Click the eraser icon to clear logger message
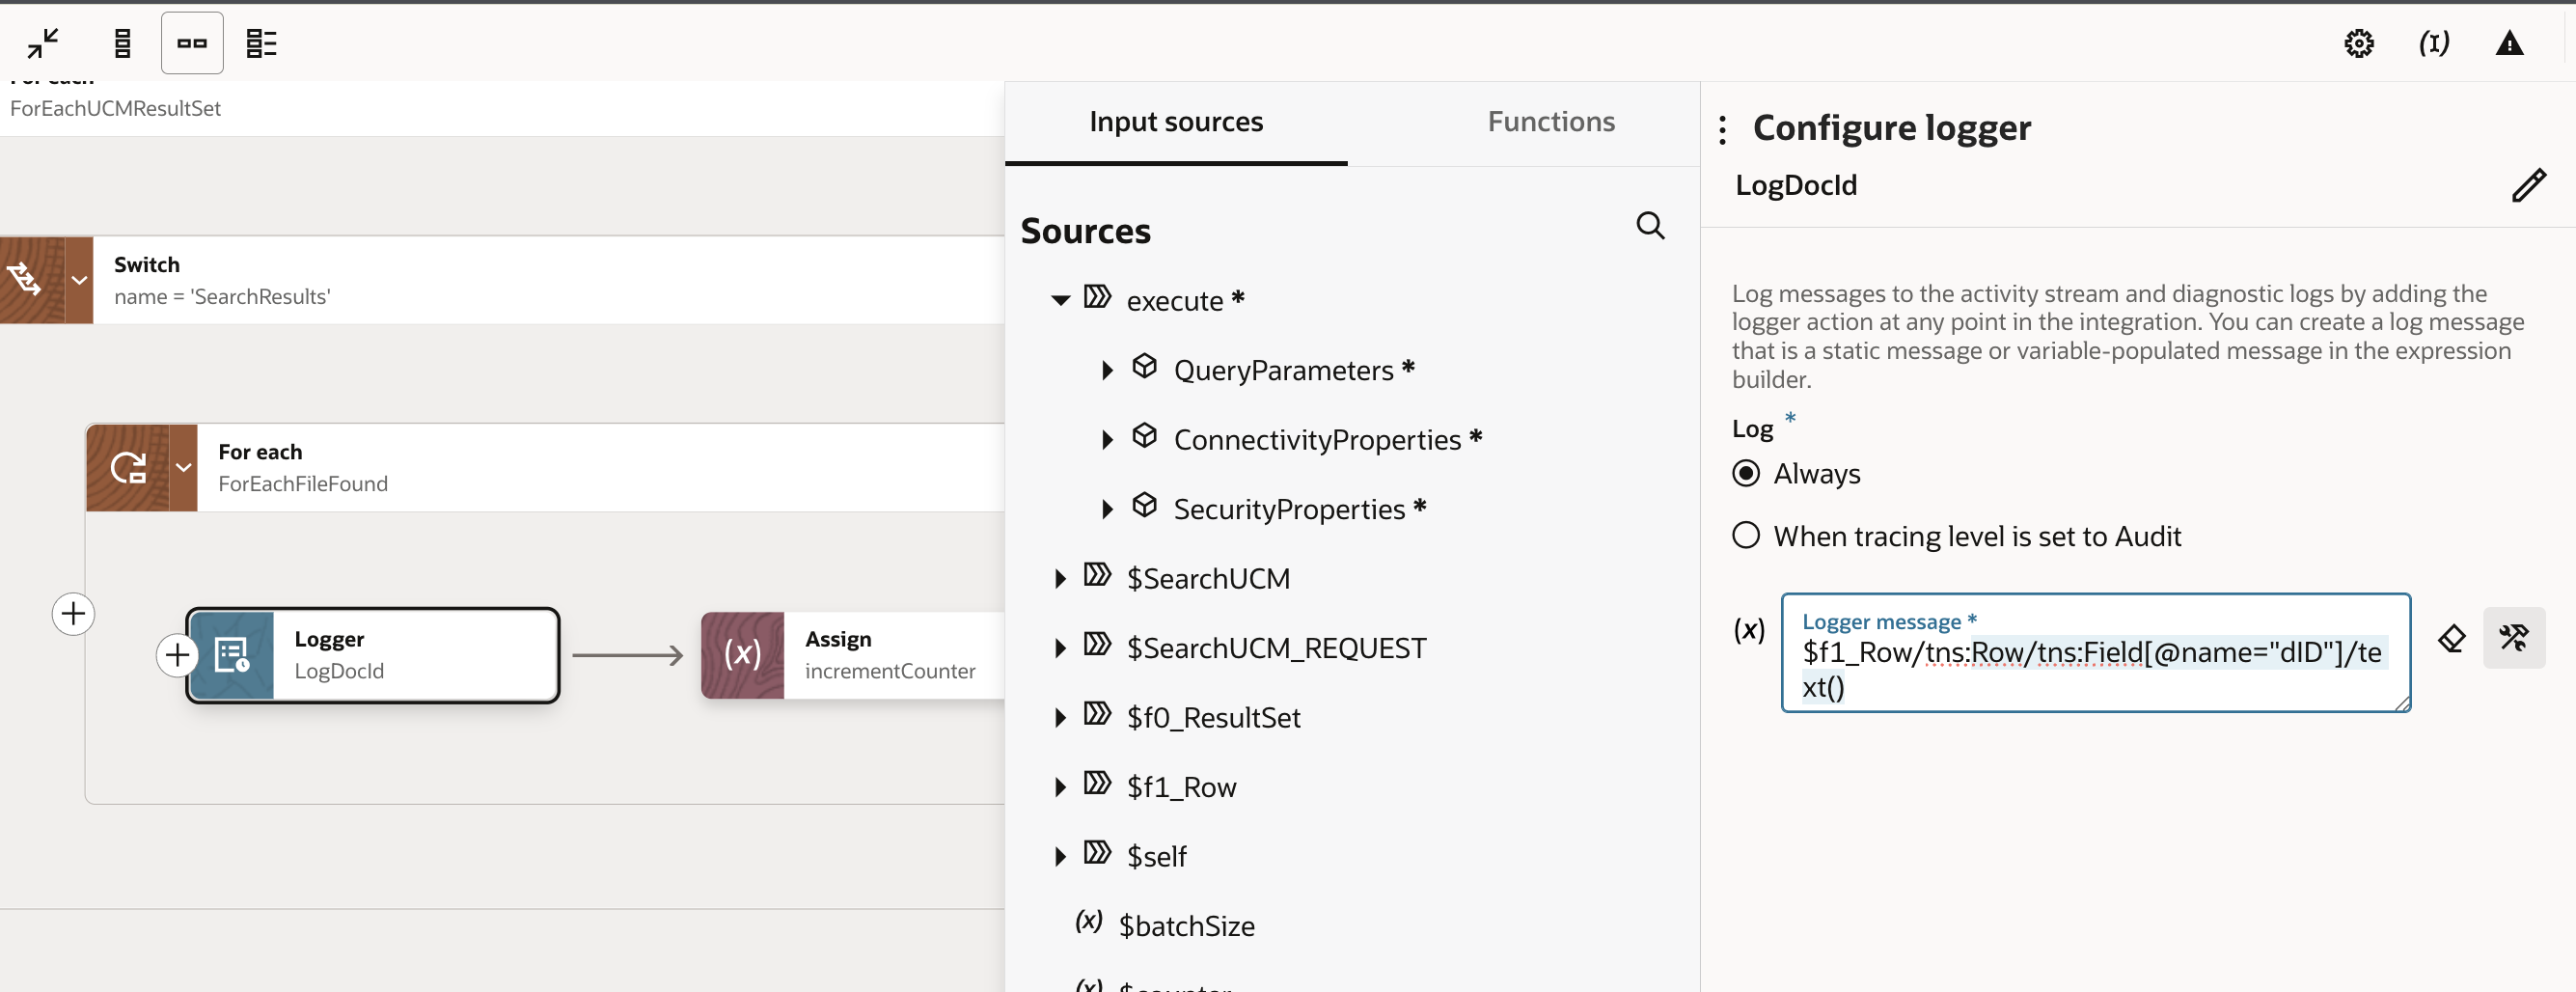The width and height of the screenshot is (2576, 992). (2452, 638)
